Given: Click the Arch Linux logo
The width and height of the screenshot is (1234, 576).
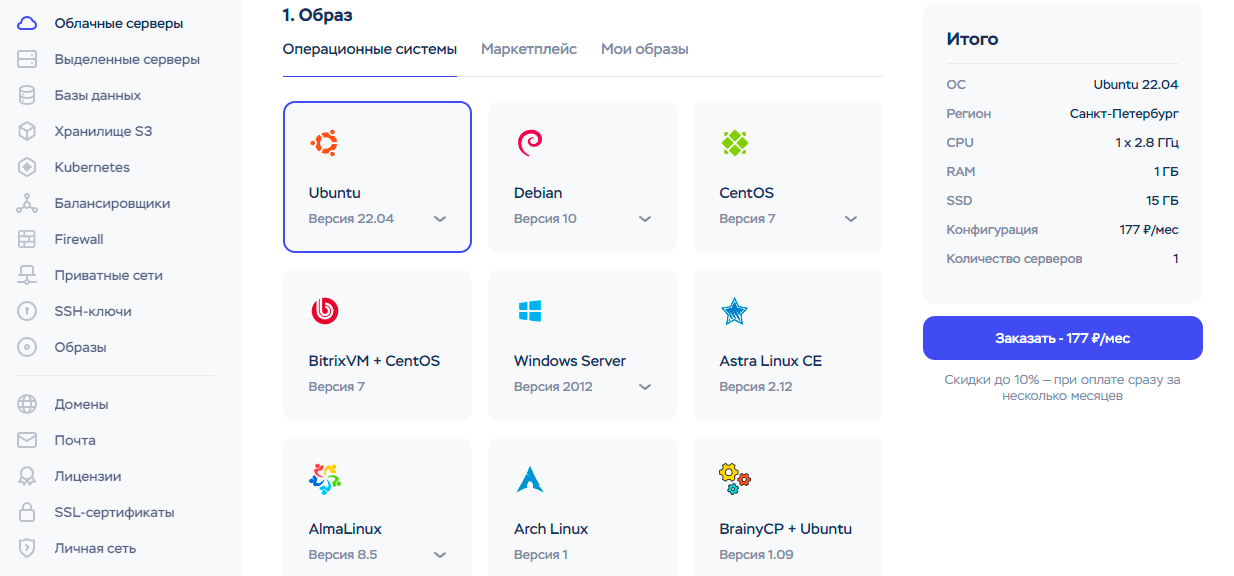Looking at the screenshot, I should [529, 479].
